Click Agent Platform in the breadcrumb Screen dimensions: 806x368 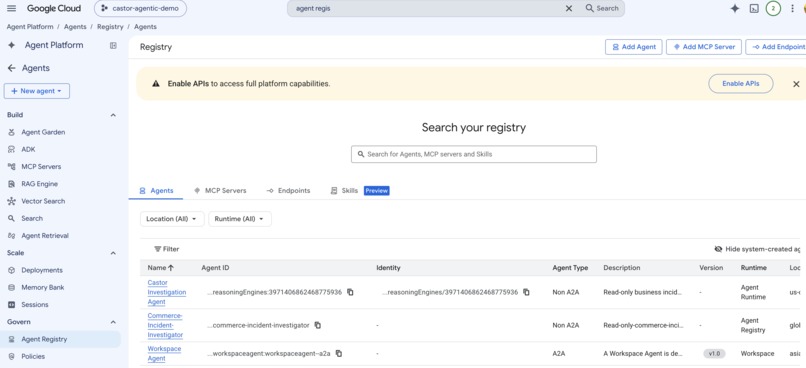(30, 27)
